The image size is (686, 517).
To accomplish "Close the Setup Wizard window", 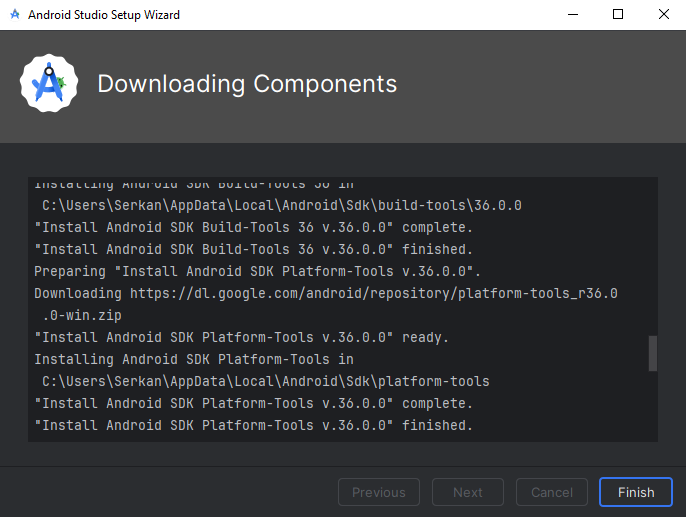I will 663,14.
